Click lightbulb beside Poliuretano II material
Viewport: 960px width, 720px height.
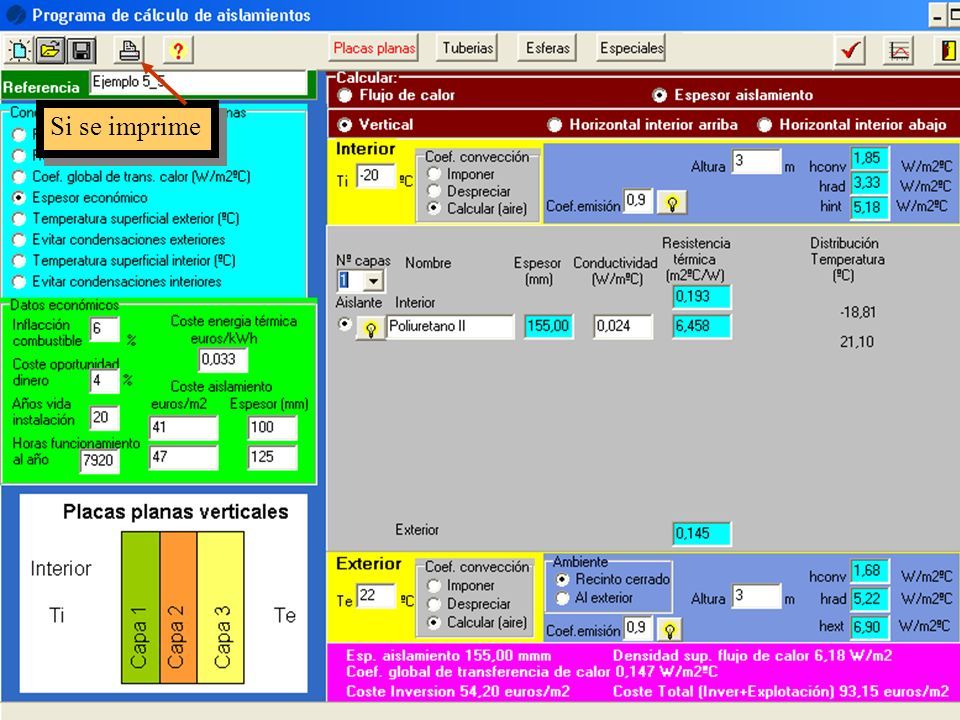370,329
